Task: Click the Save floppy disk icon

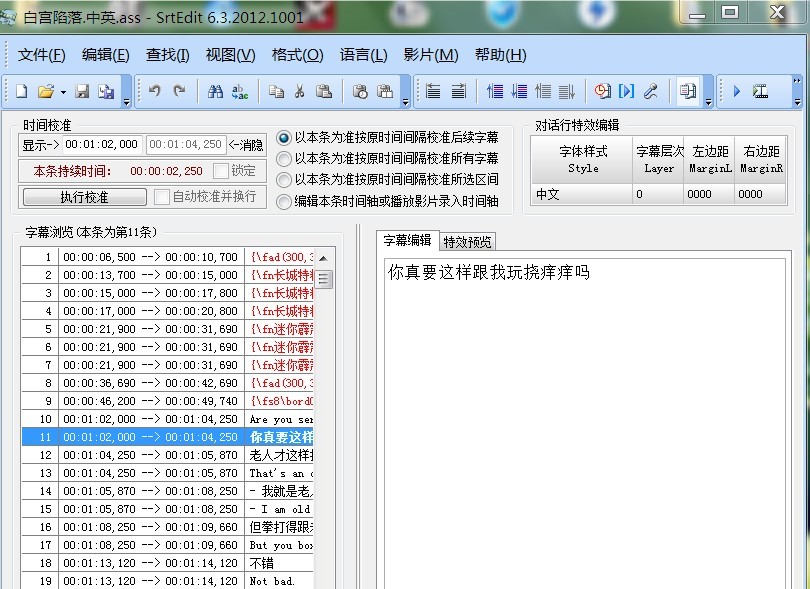Action: pos(83,92)
